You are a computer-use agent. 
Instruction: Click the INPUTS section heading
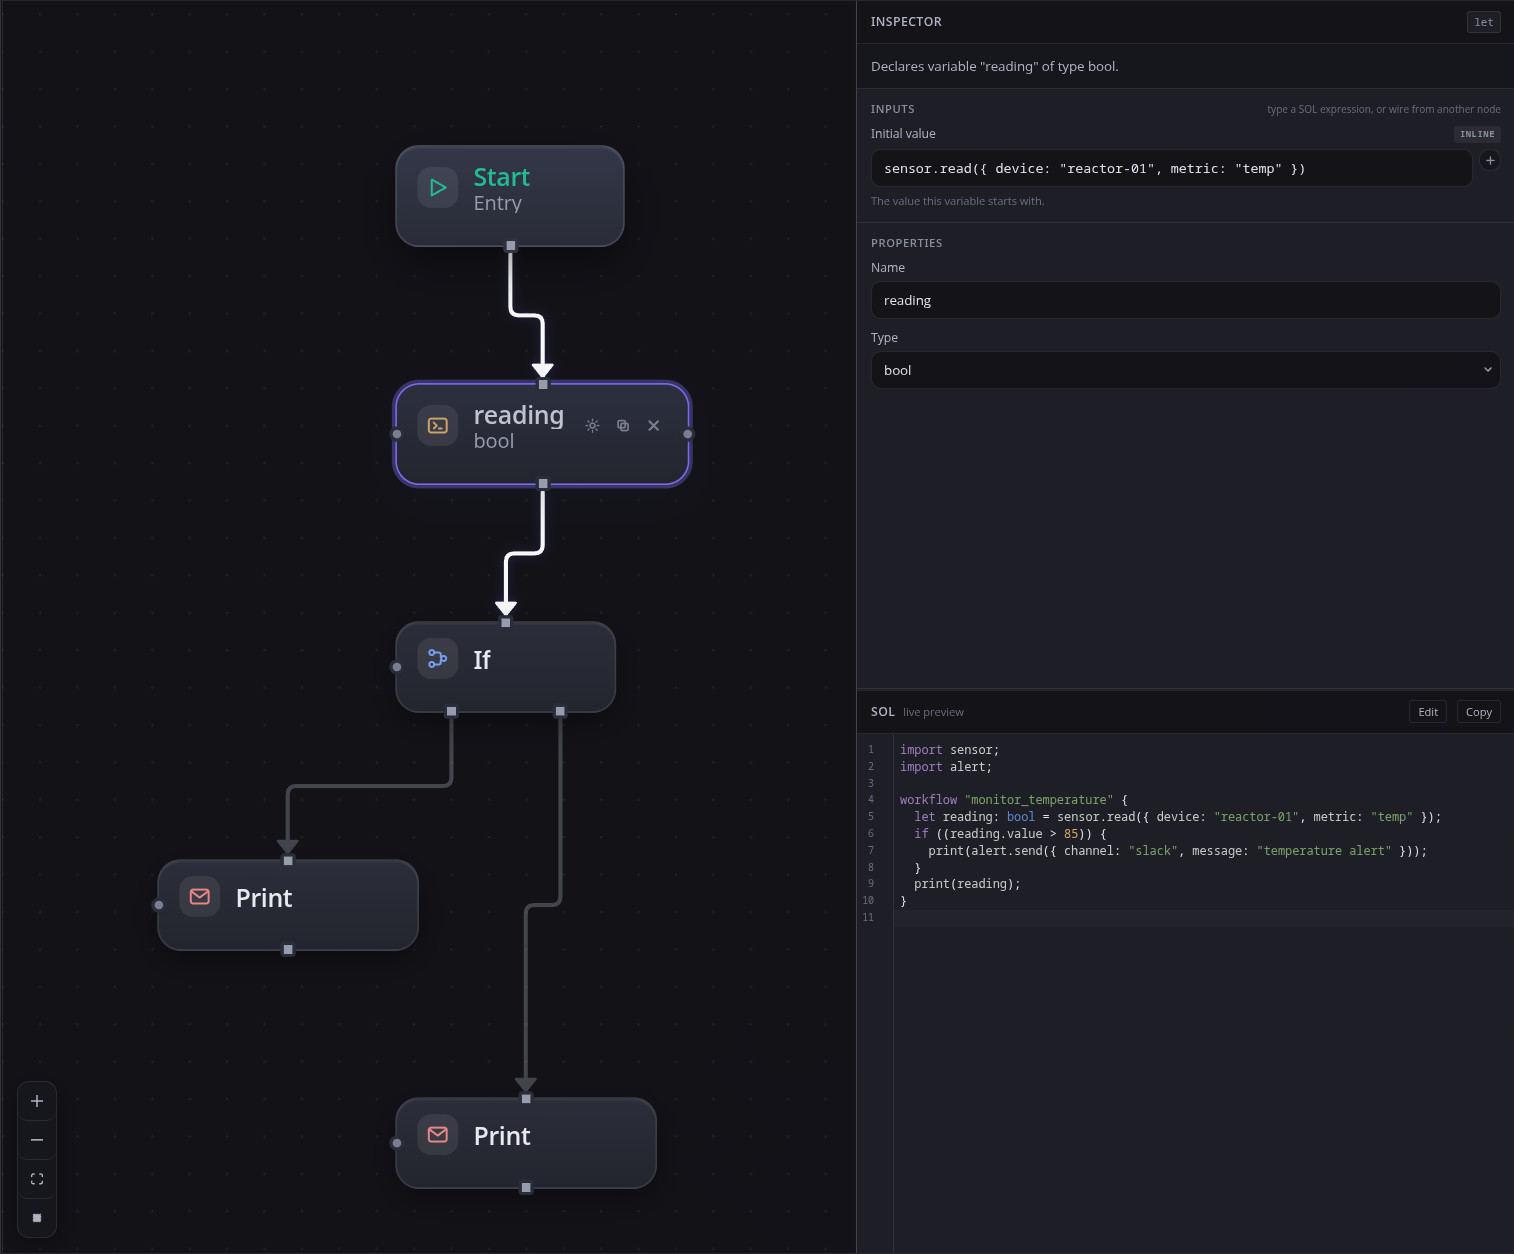click(893, 109)
